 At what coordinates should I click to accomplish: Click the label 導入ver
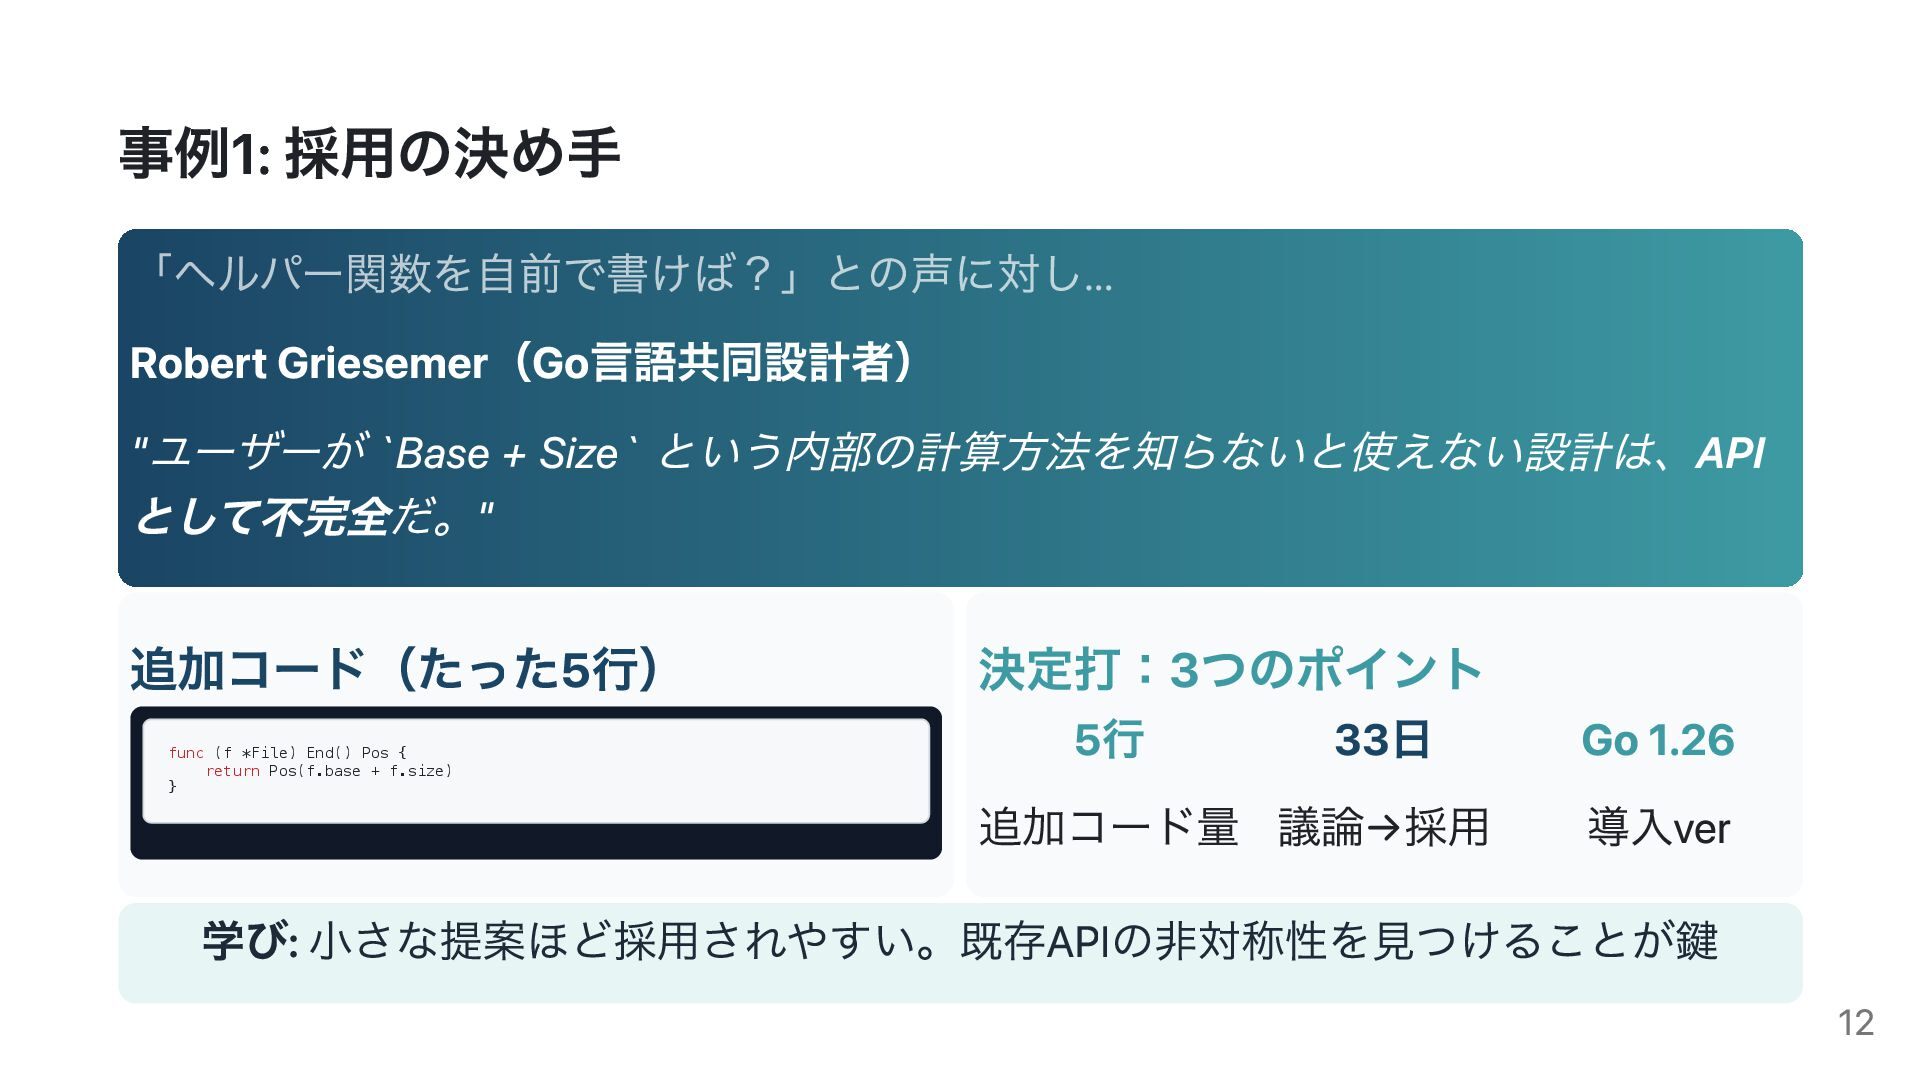(x=1658, y=828)
